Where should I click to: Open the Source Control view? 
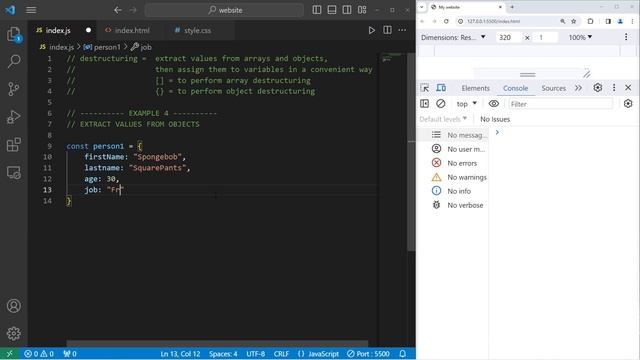[13, 89]
